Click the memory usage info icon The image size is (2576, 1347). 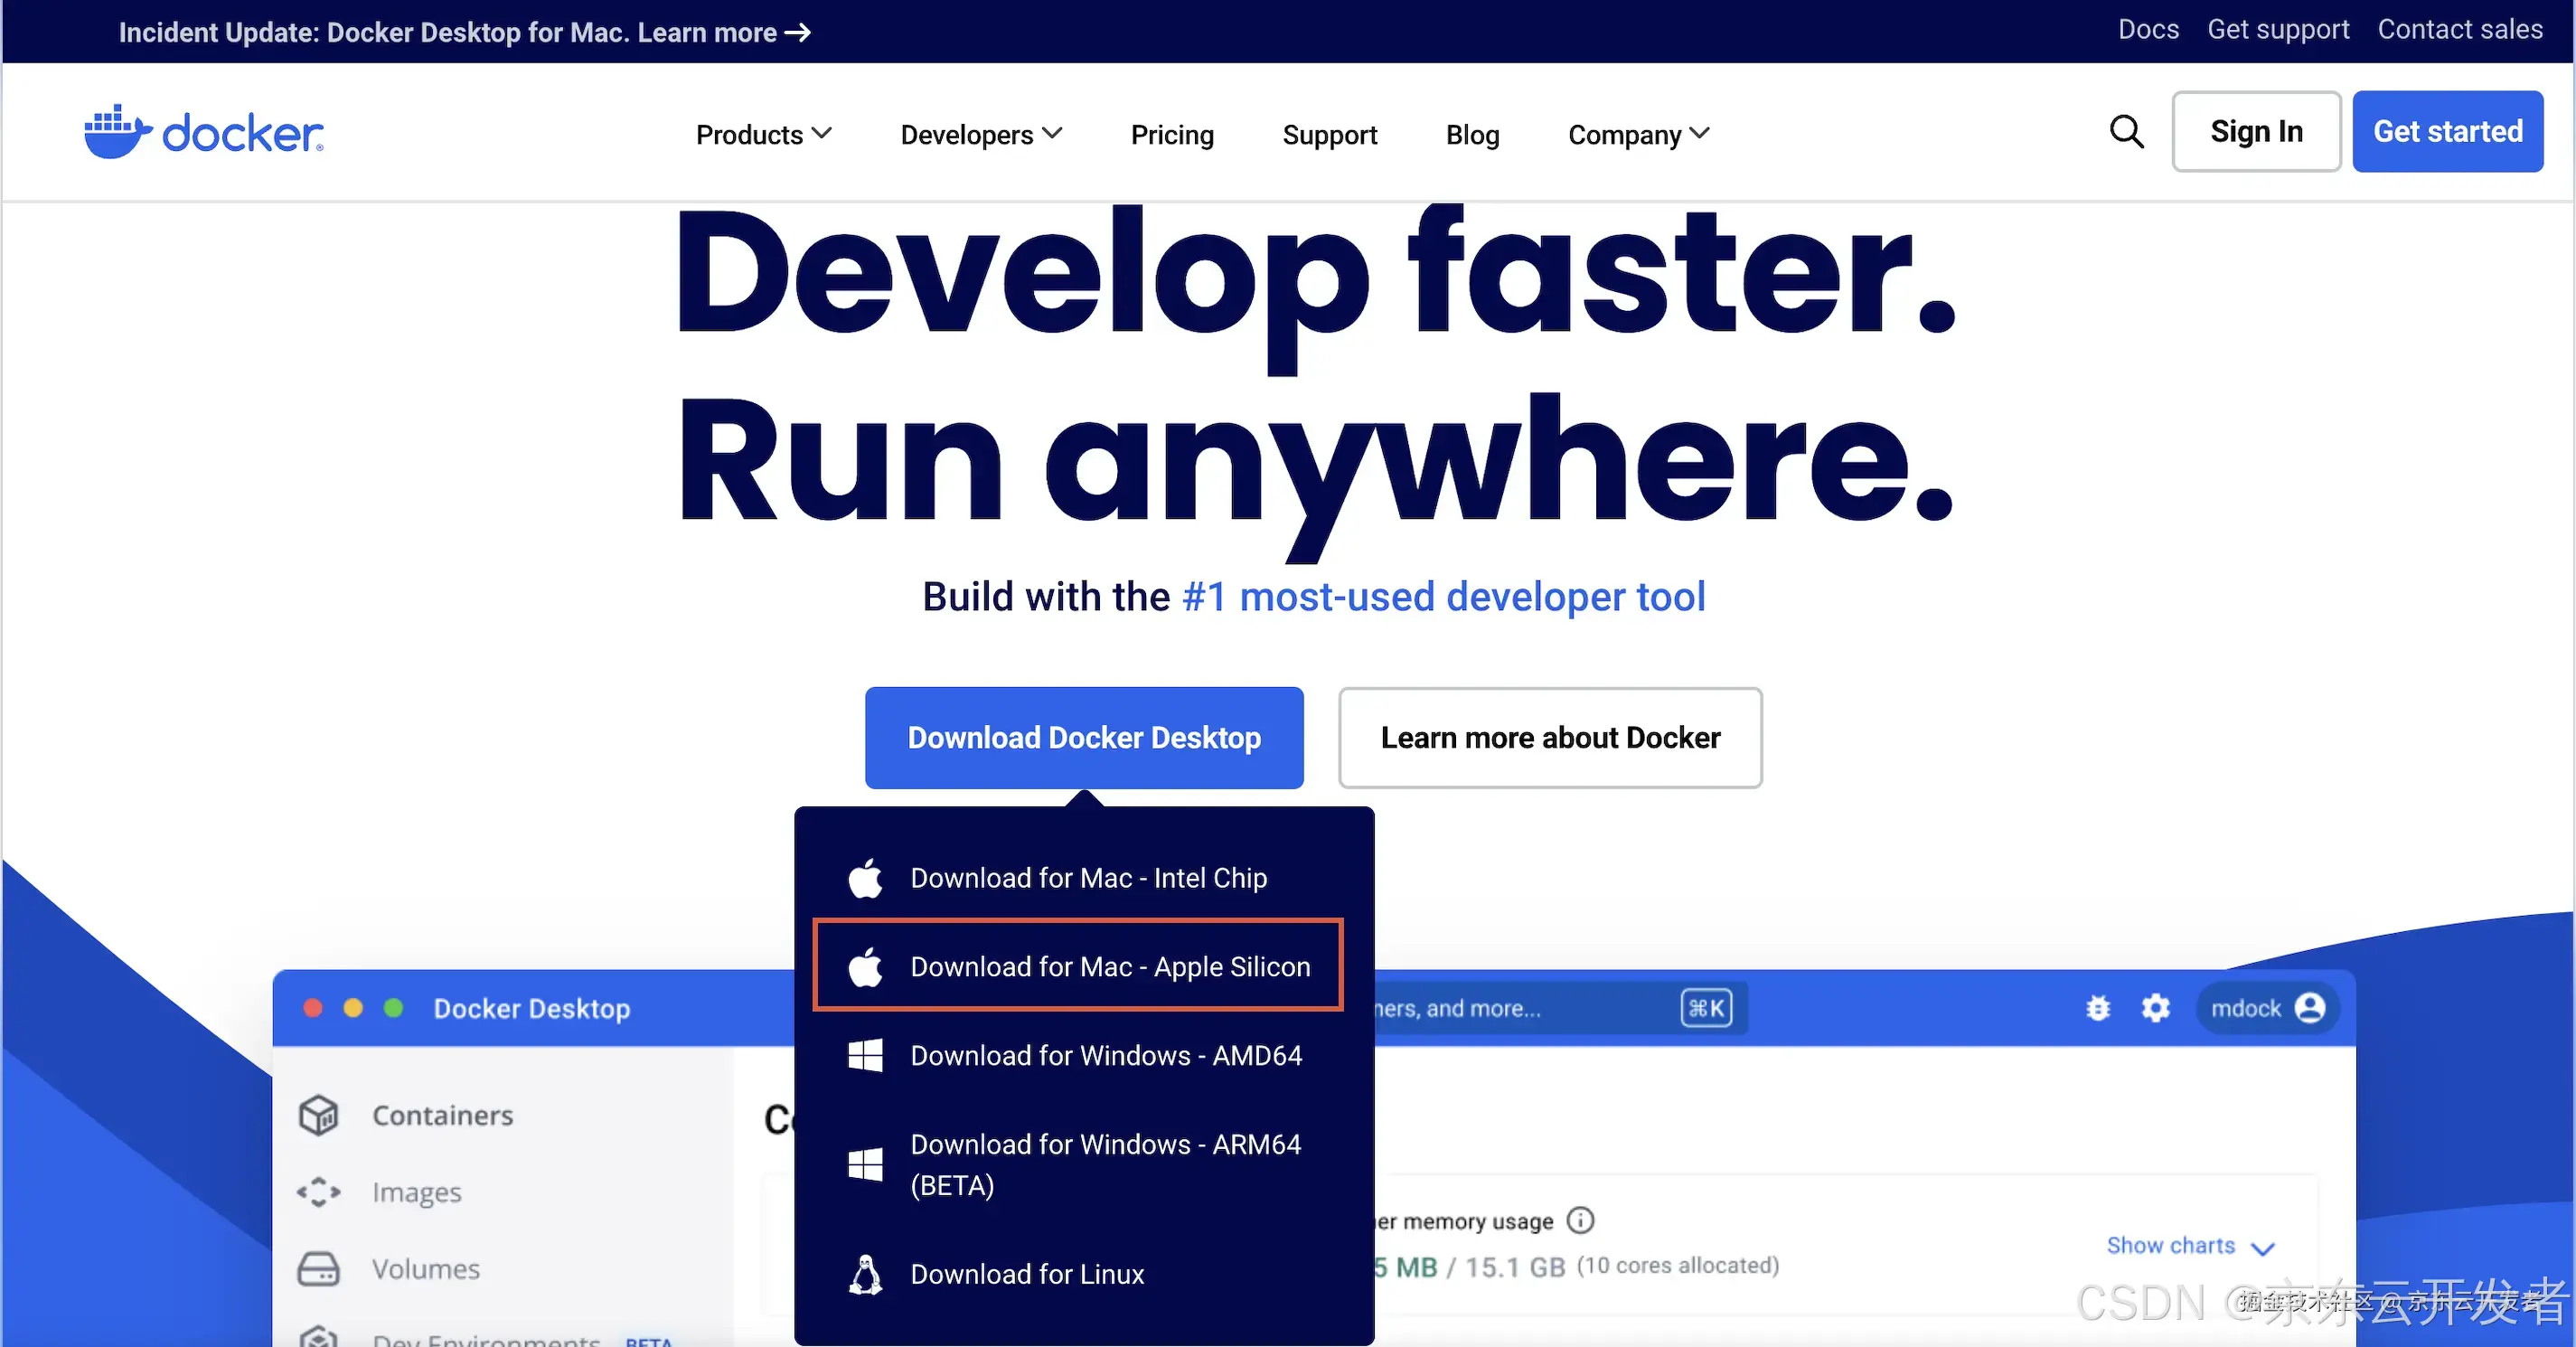click(1580, 1220)
